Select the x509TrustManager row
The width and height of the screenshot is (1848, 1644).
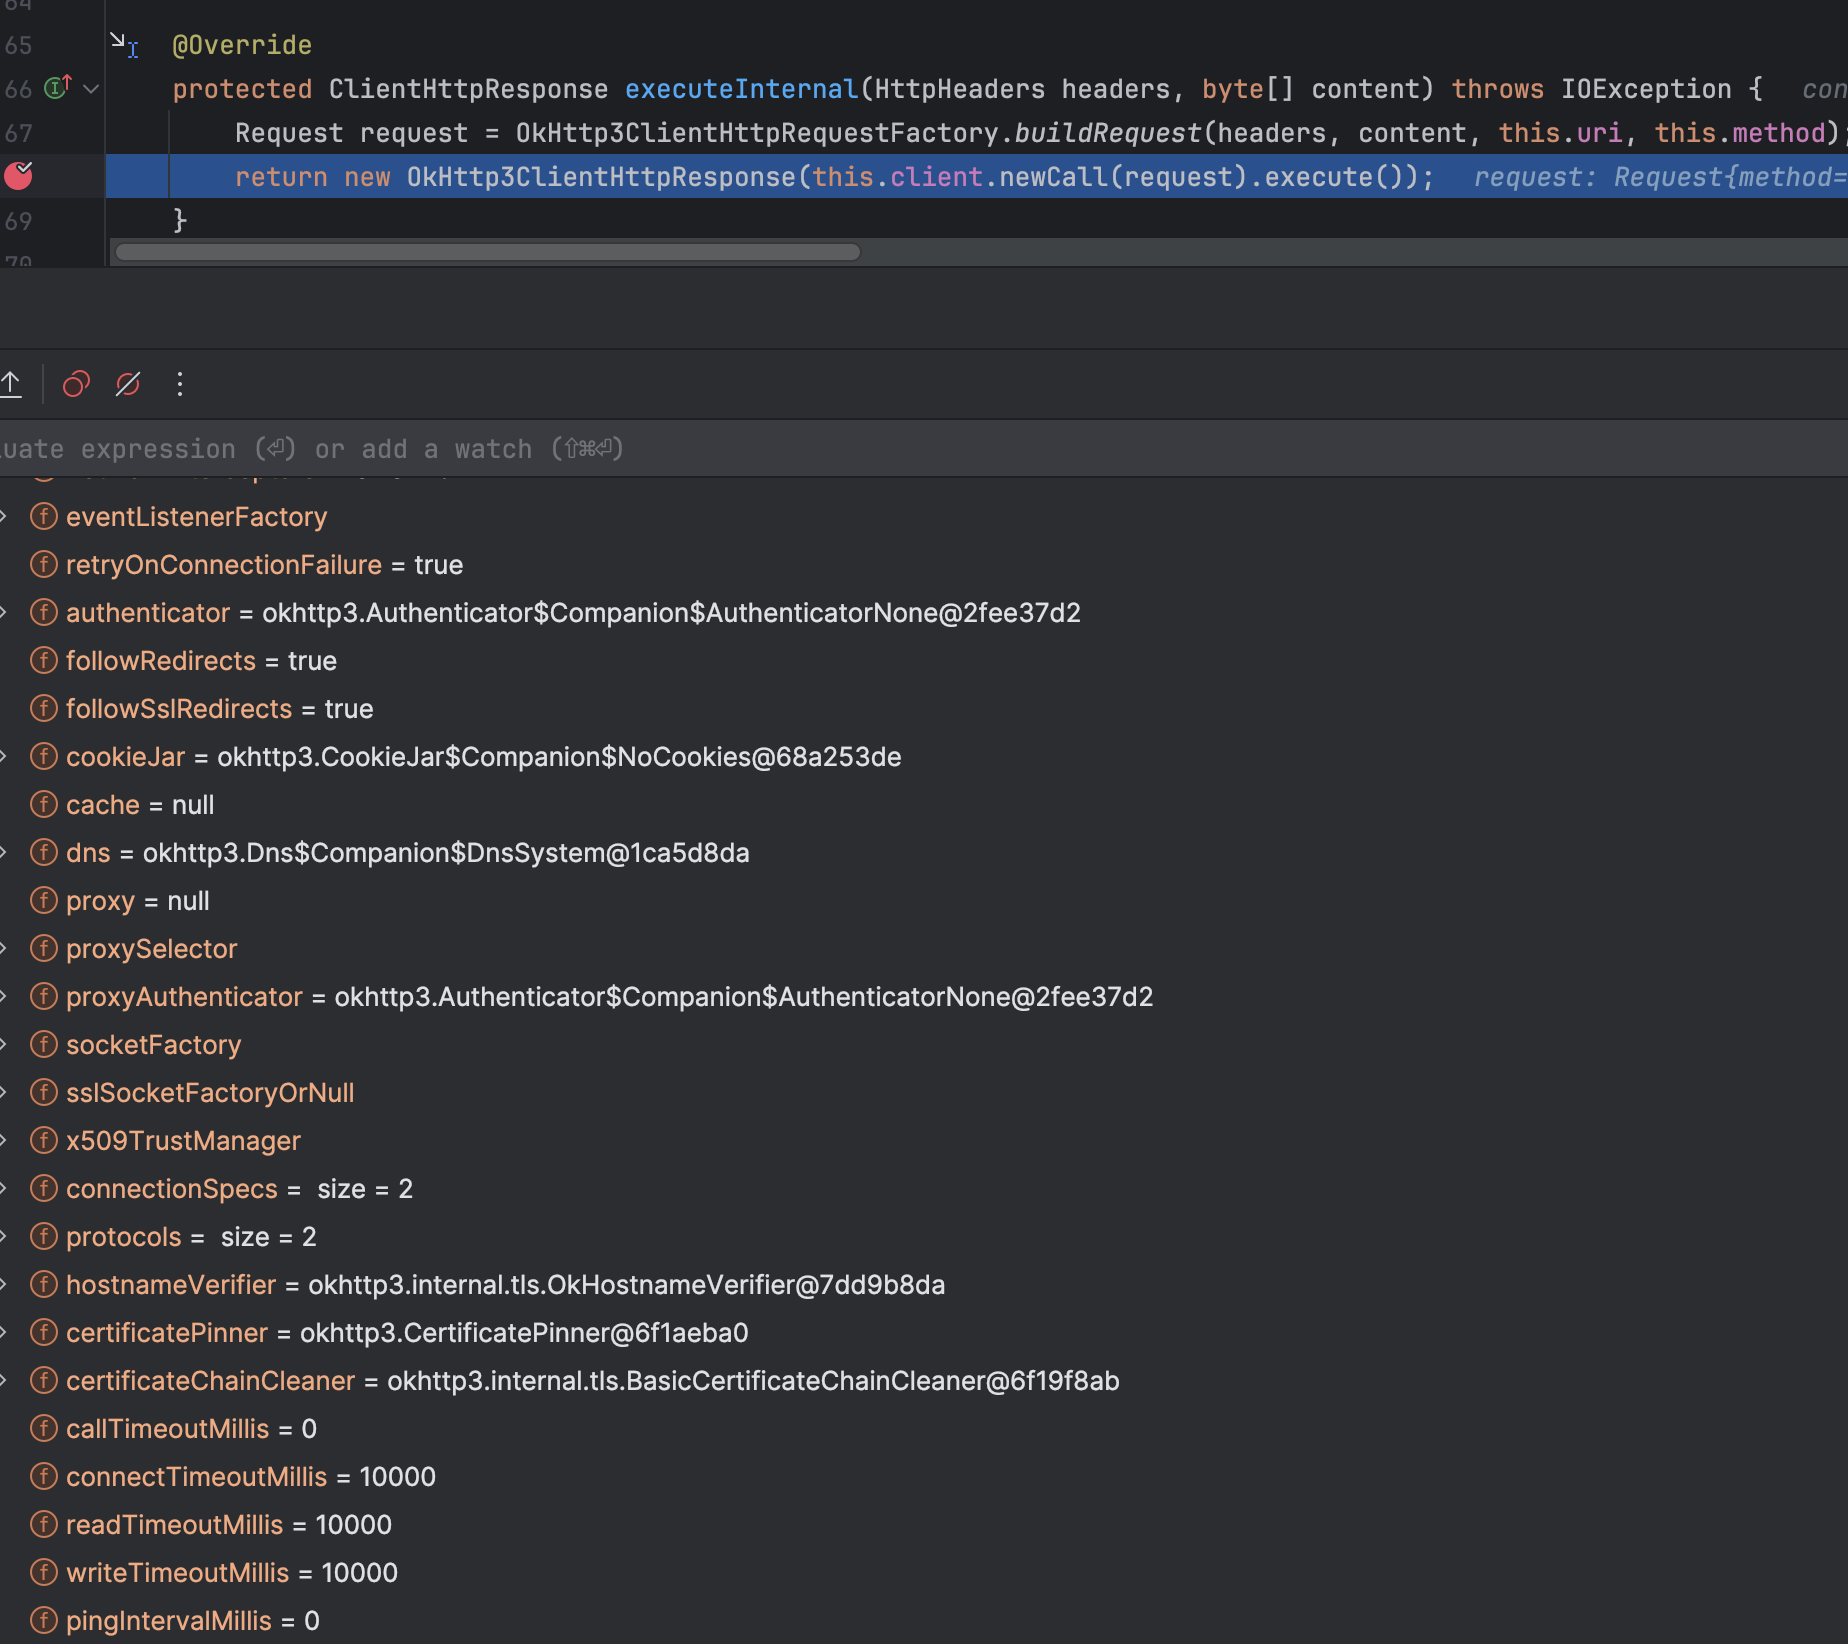924,1141
